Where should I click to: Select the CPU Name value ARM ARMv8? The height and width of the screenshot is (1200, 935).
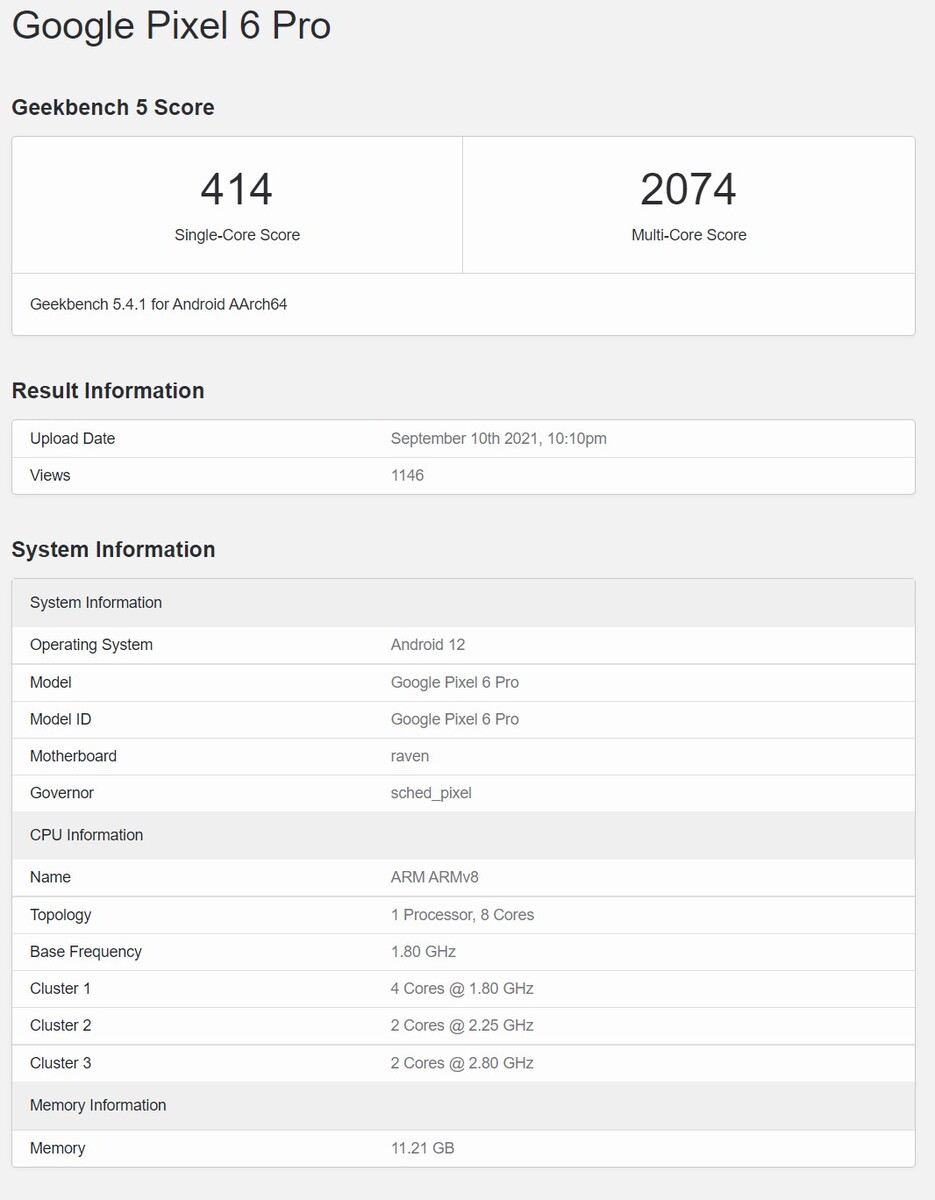[x=435, y=877]
